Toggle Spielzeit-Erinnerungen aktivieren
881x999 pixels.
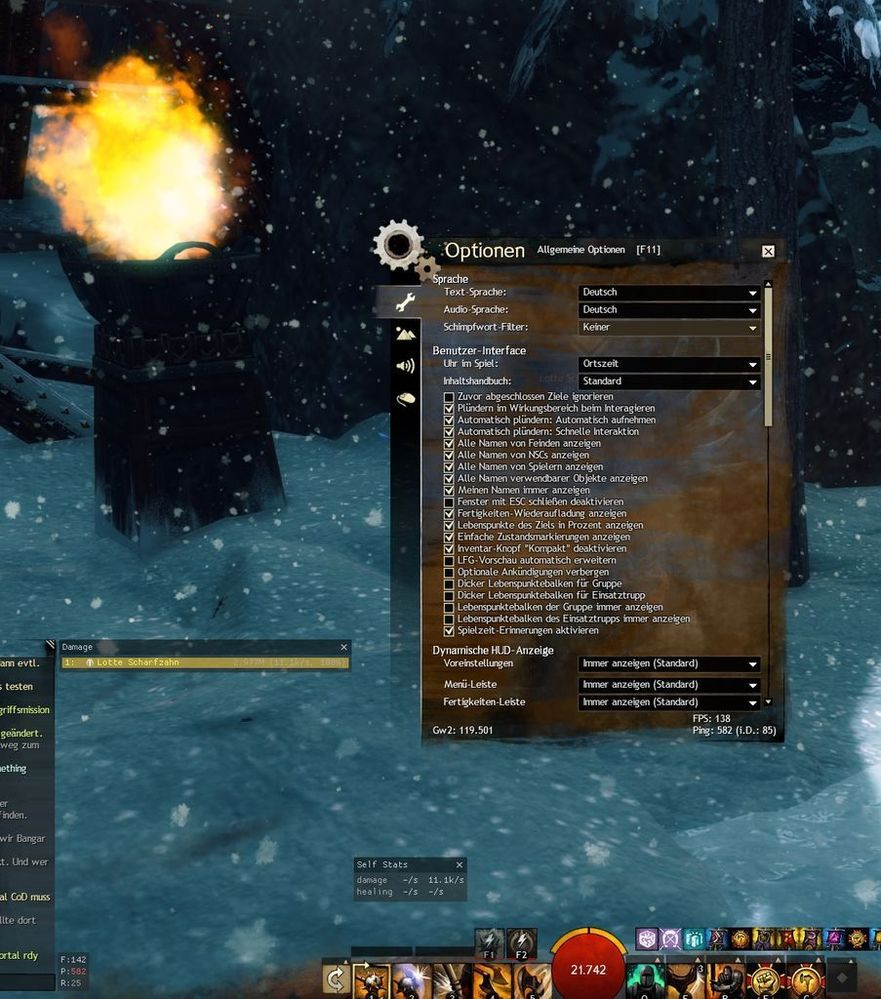pyautogui.click(x=449, y=631)
